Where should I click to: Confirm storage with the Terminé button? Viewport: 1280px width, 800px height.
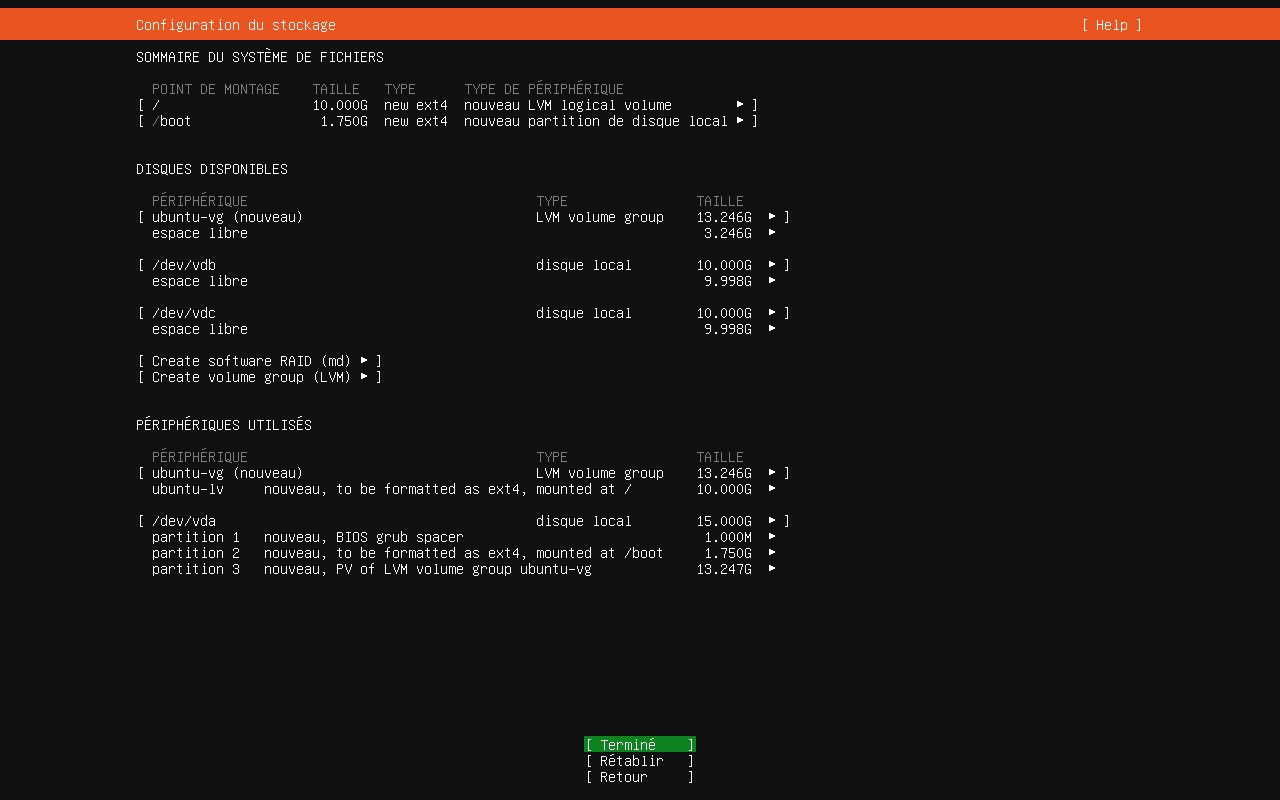(640, 745)
